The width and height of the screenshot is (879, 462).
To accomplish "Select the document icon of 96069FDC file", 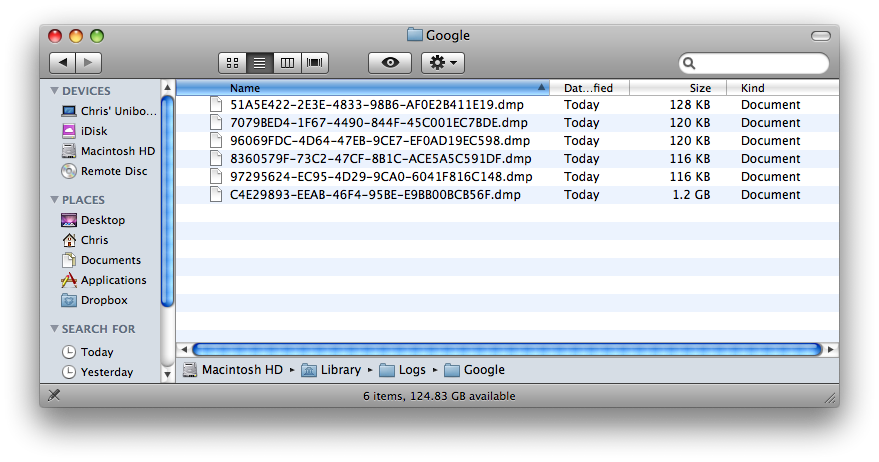I will 216,140.
